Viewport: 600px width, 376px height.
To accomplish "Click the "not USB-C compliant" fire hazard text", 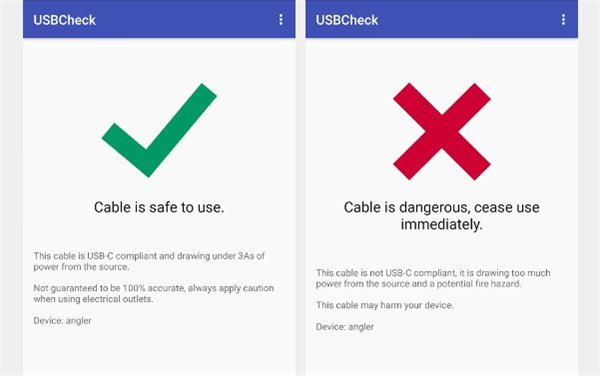I will (x=433, y=278).
